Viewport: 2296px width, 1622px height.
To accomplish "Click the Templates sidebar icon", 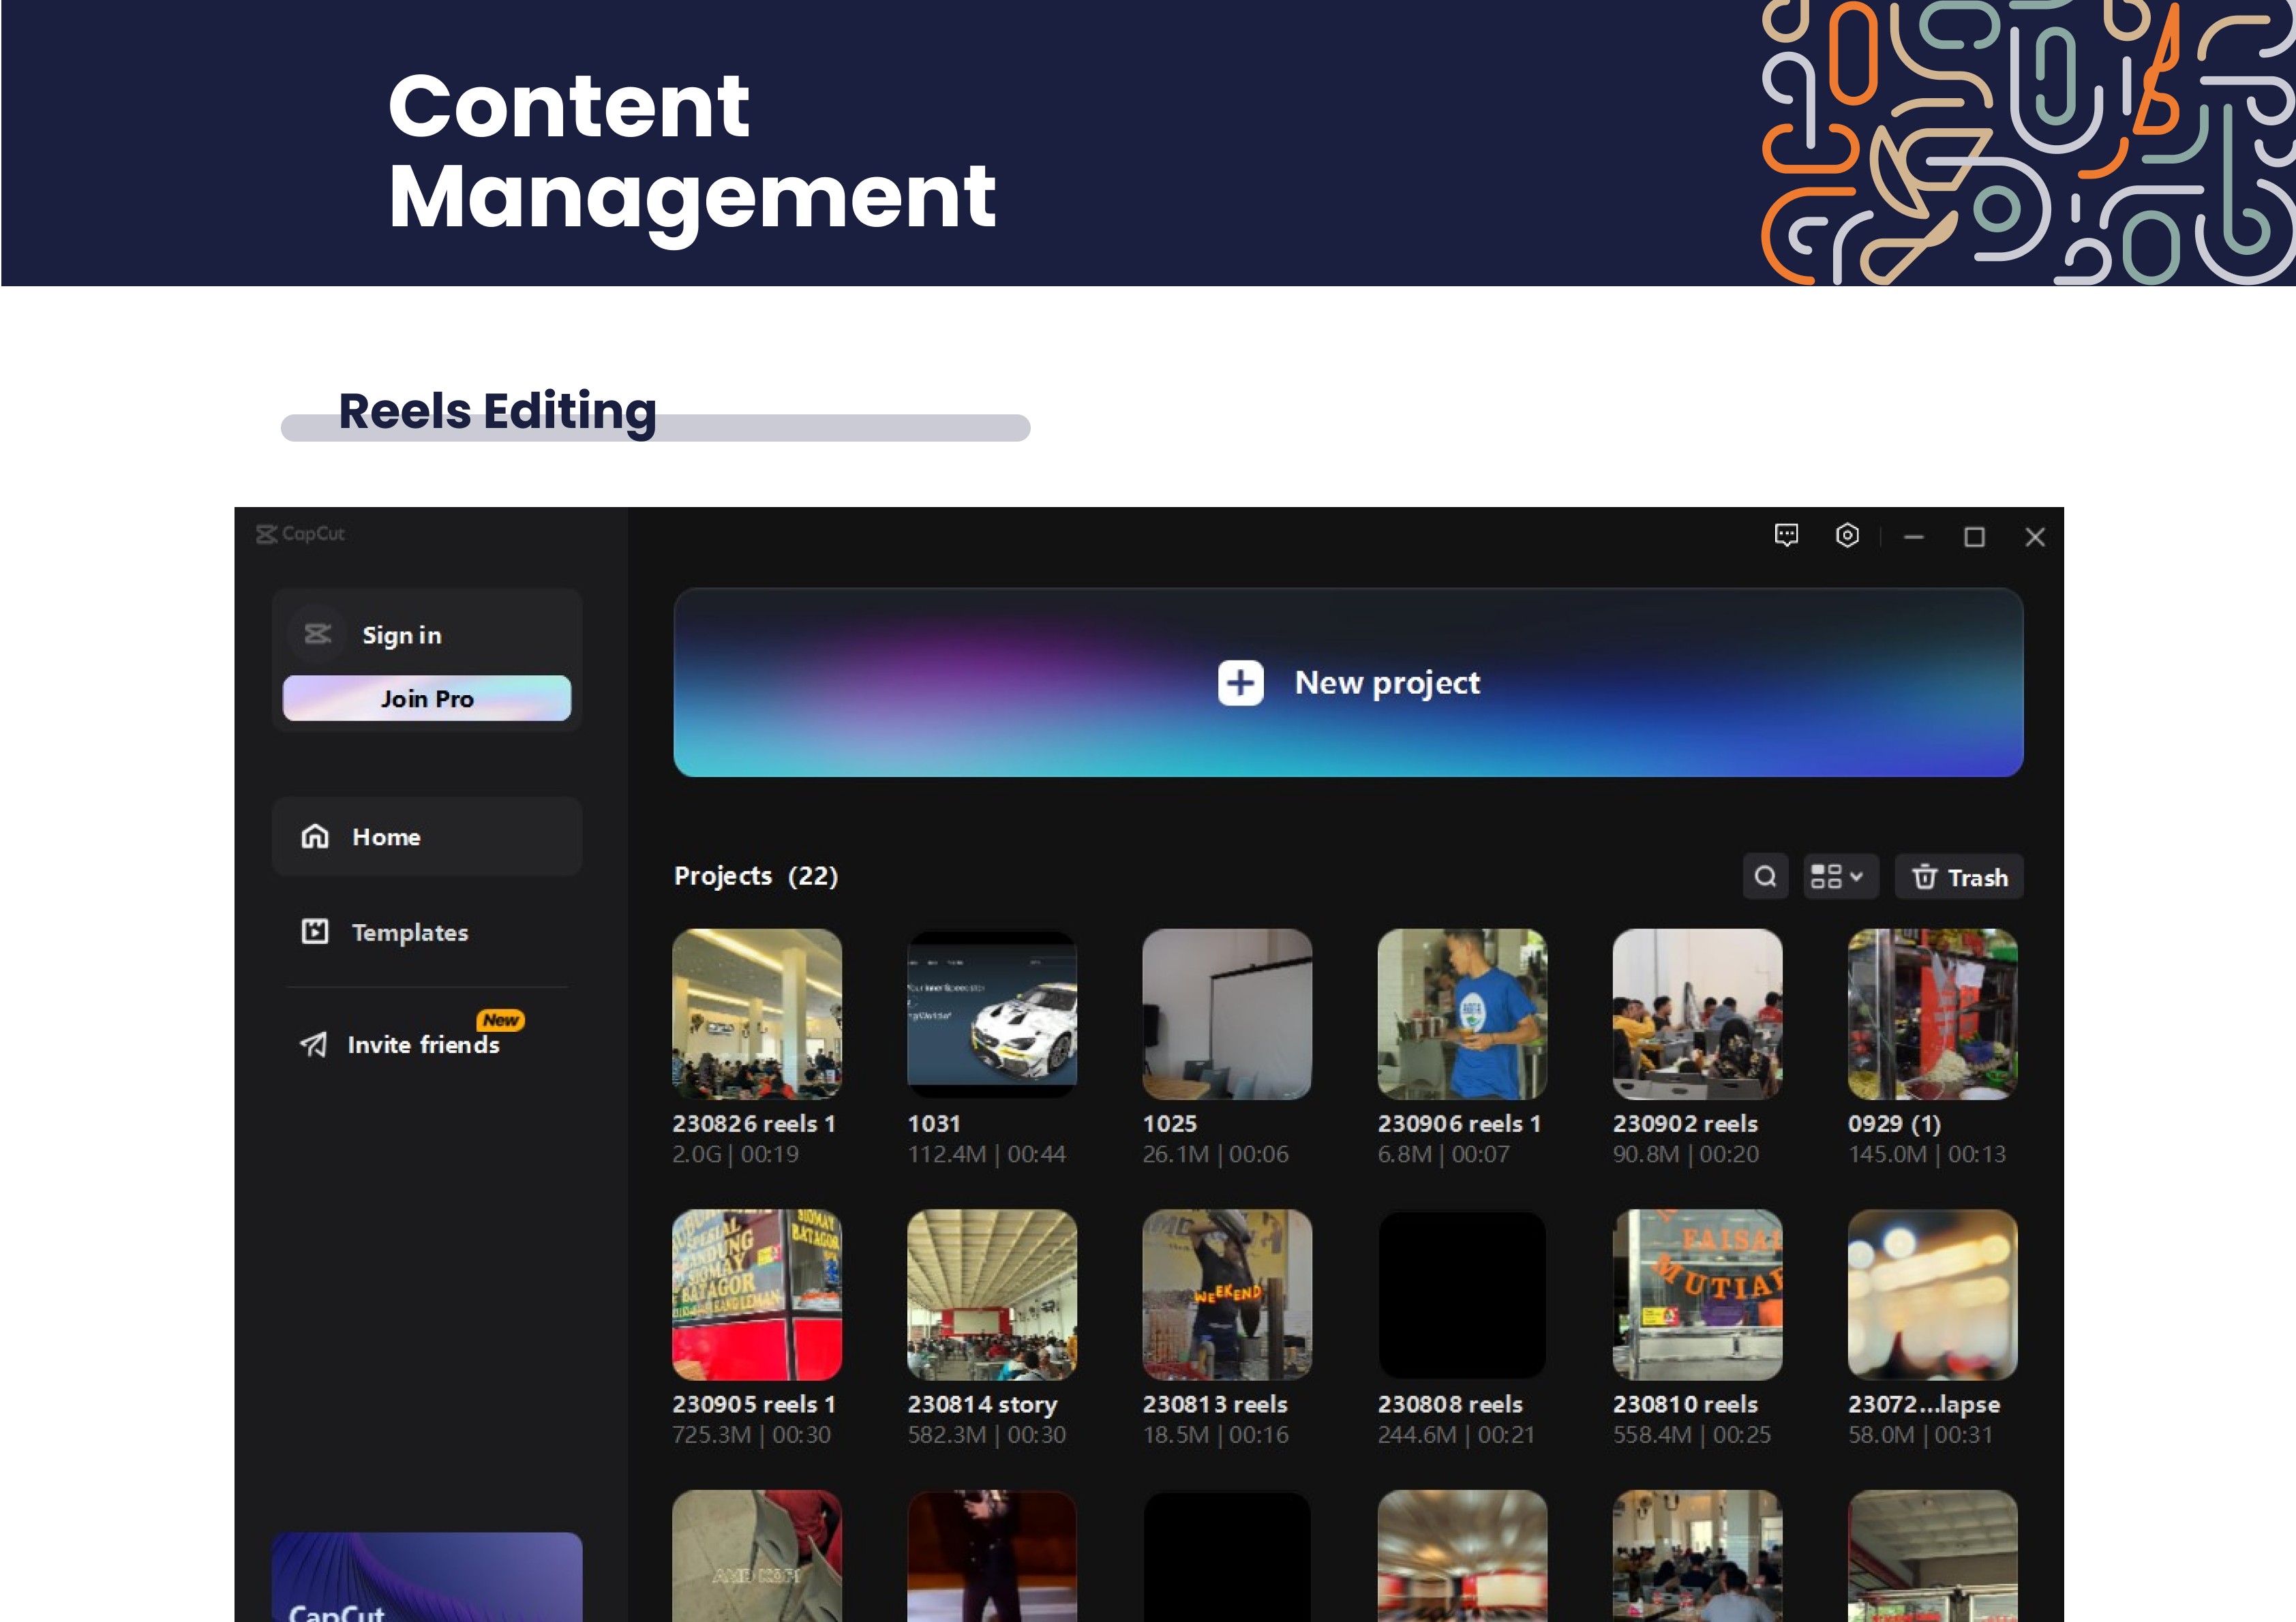I will (x=315, y=931).
